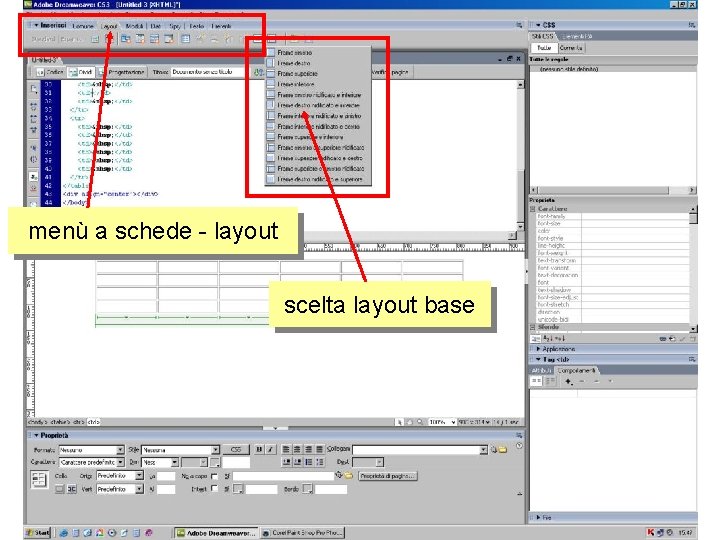Screen dimensions: 720x540
Task: Switch to Dividi split view
Action: 81,72
